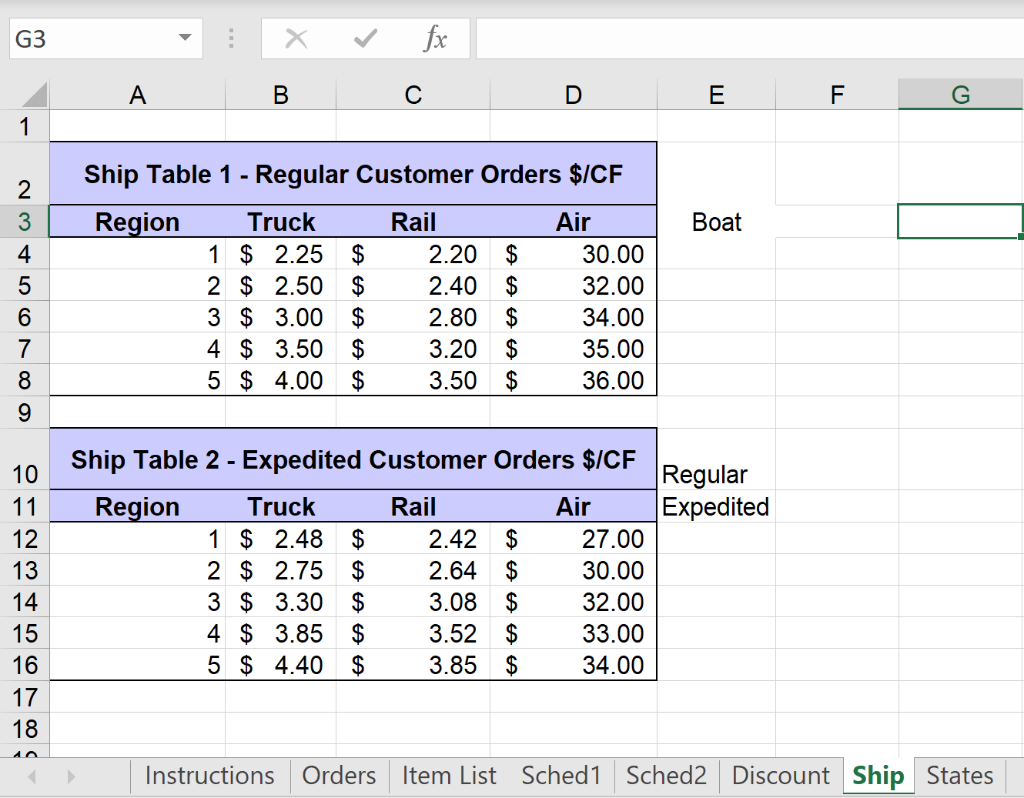Viewport: 1024px width, 798px height.
Task: Select the Sched1 sheet tab
Action: point(561,776)
